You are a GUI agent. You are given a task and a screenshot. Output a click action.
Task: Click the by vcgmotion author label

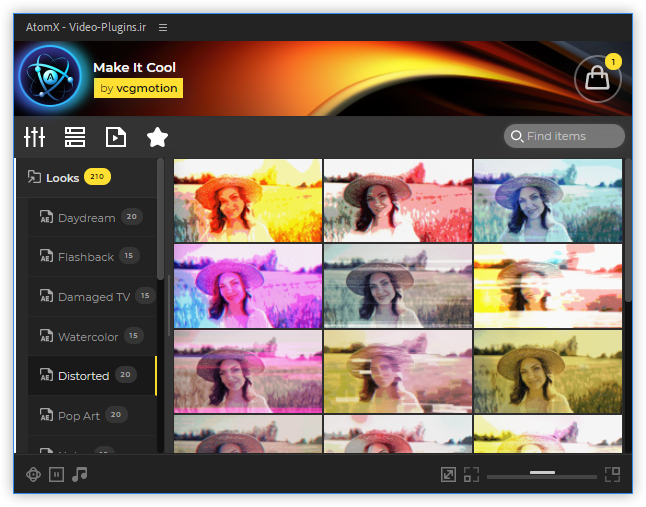click(x=138, y=88)
